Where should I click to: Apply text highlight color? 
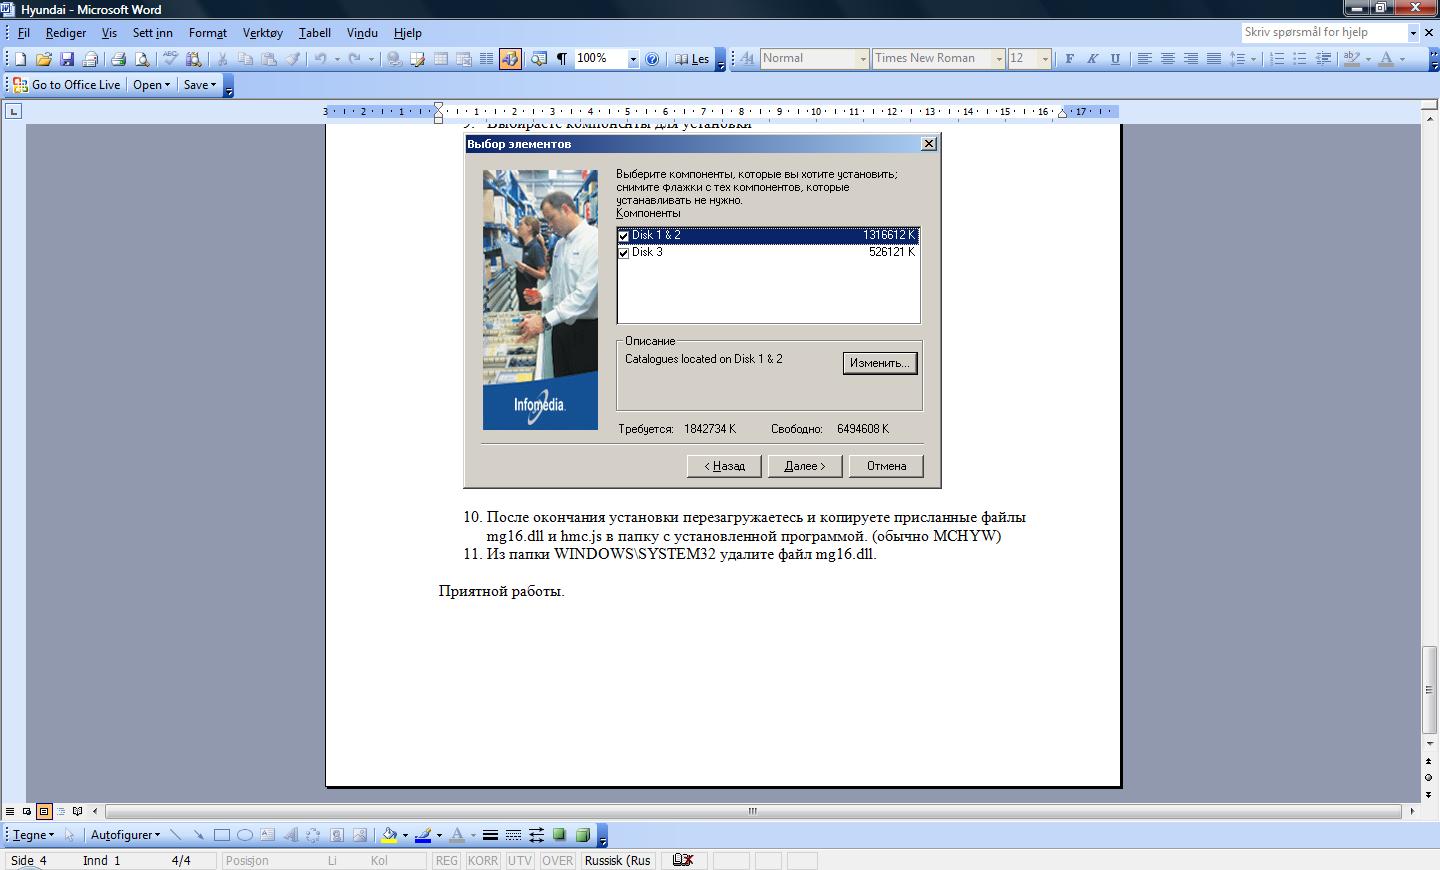tap(1352, 59)
